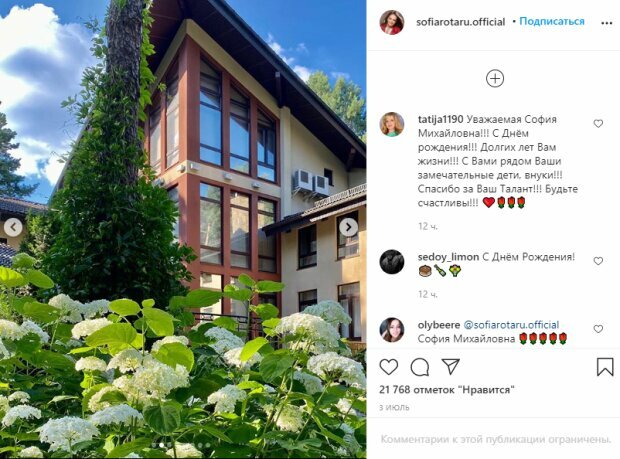Go to previous photo with left arrow
Screen dimensions: 620x459
pos(13,227)
